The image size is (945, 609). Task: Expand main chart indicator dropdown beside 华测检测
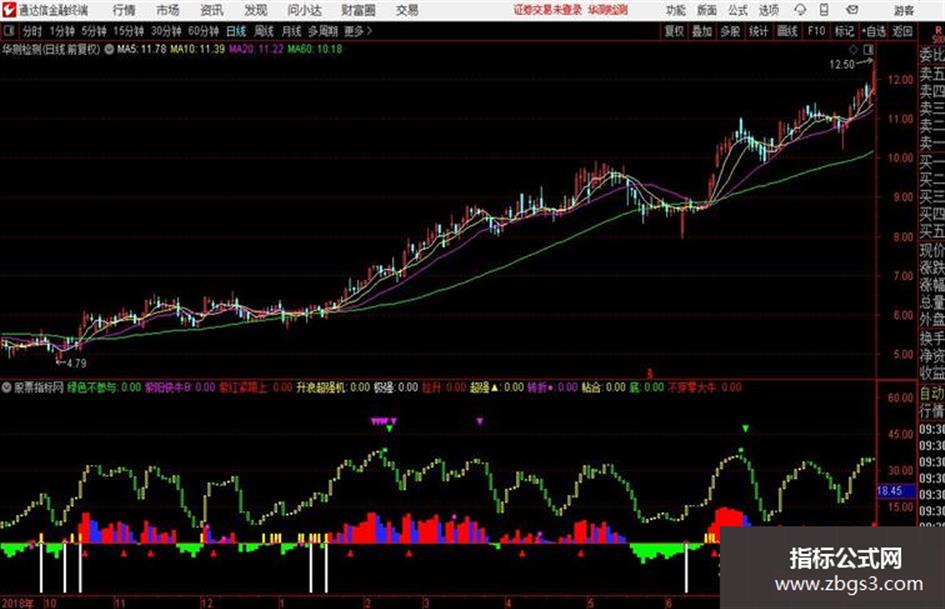pyautogui.click(x=109, y=49)
